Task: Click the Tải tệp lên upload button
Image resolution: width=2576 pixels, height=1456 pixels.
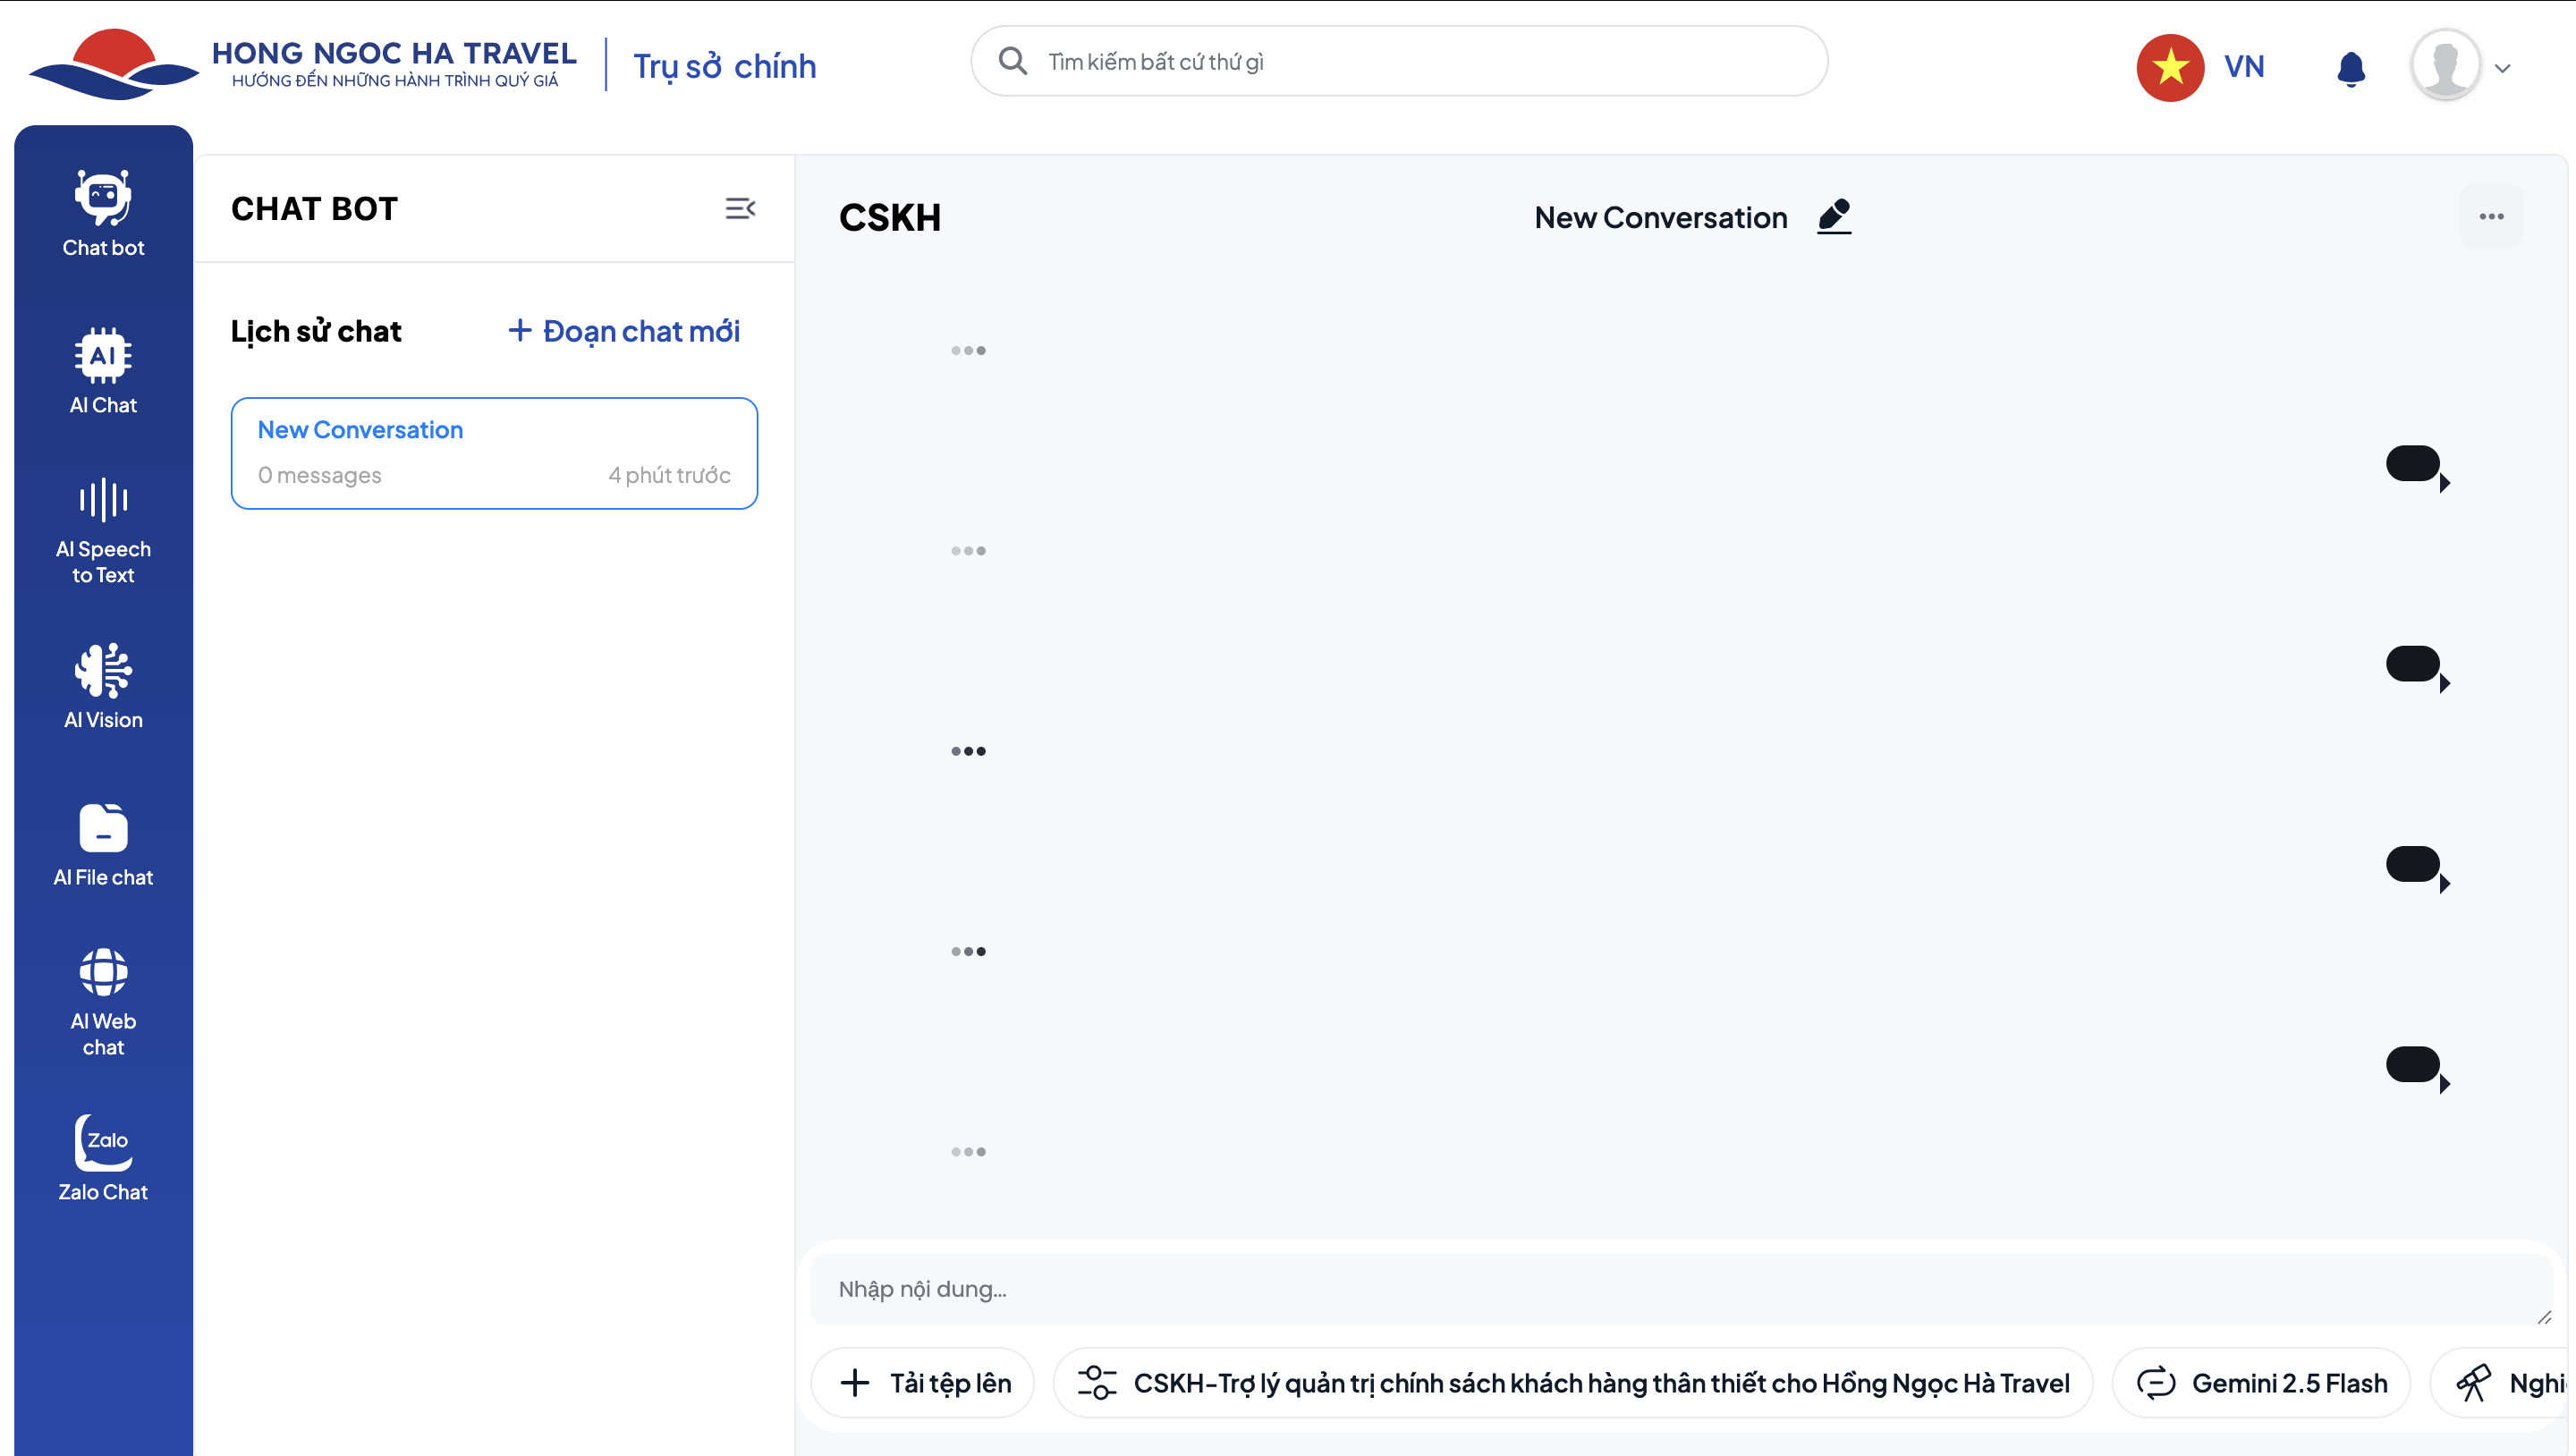Action: tap(924, 1383)
